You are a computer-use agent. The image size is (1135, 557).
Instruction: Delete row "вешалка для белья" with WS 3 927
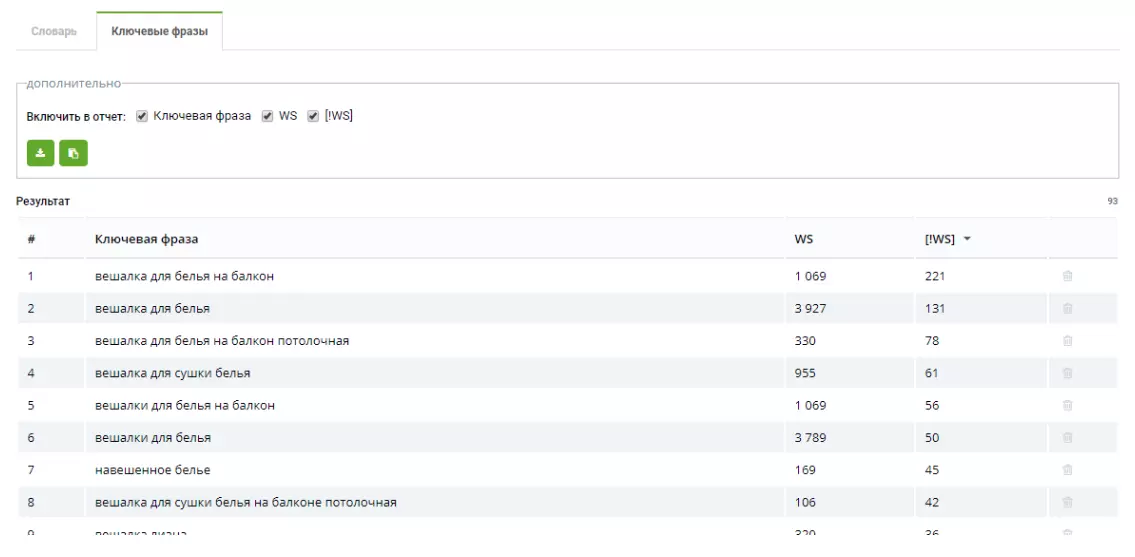1067,309
